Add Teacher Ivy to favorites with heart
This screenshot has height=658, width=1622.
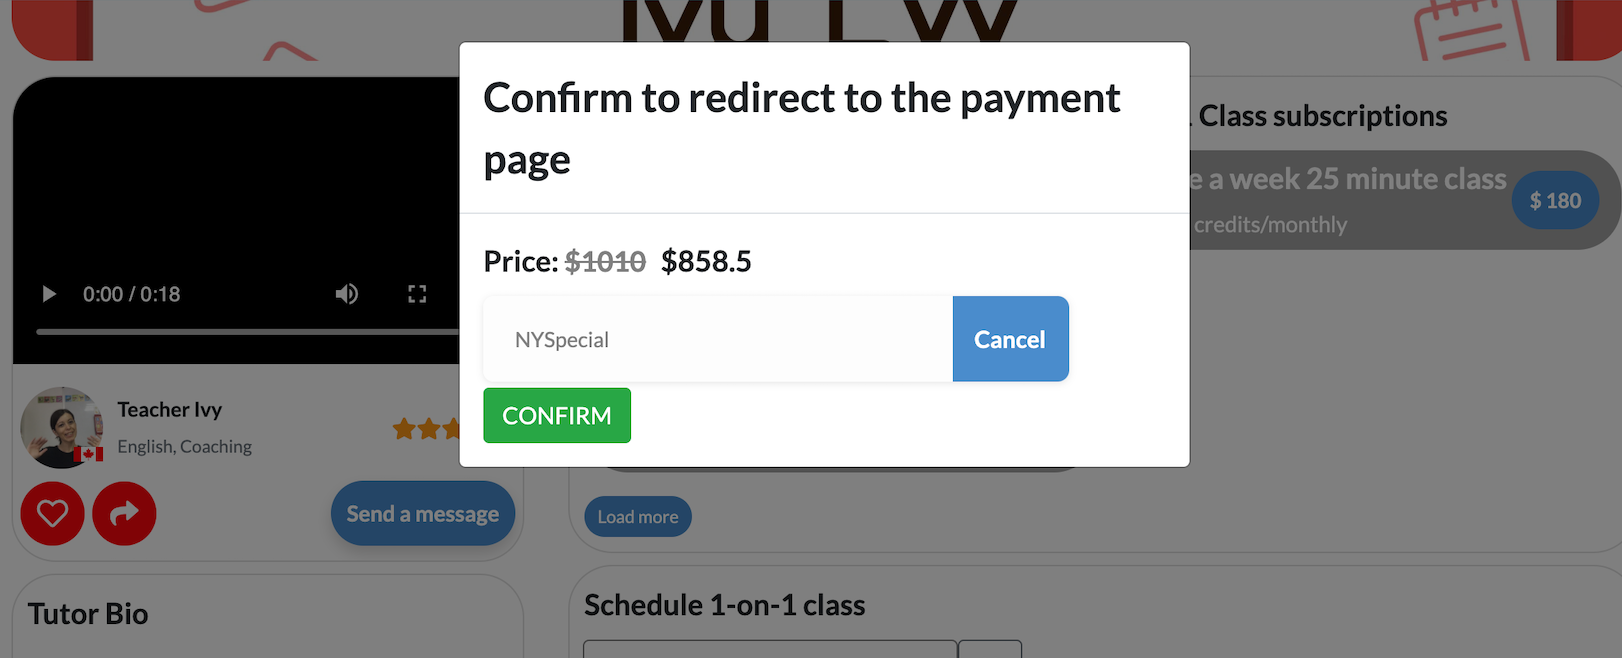[x=53, y=514]
